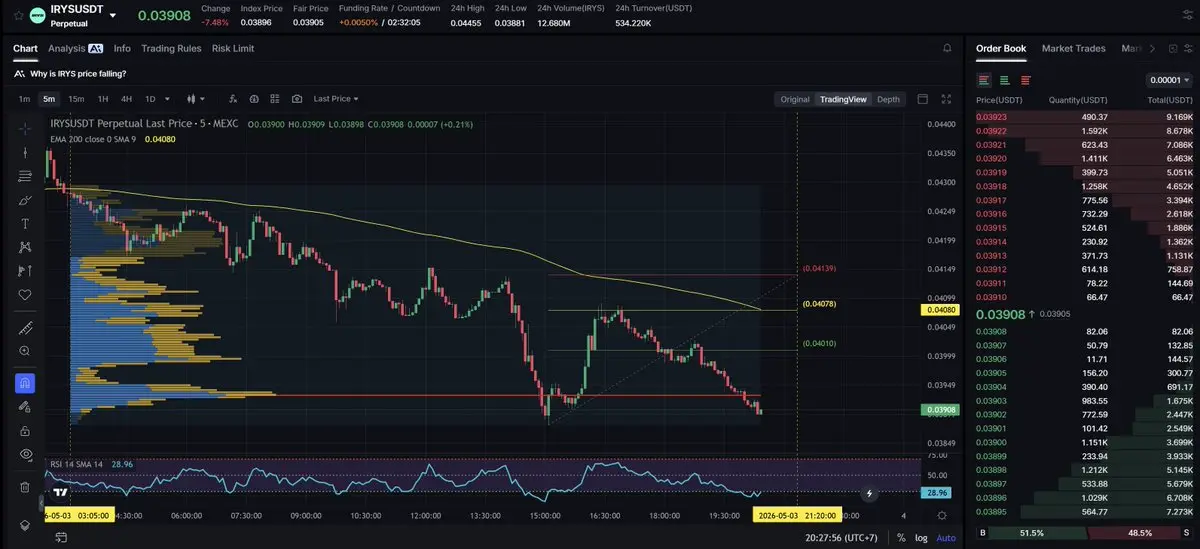Screen dimensions: 1200x549
Task: Open the Info tab
Action: tap(122, 48)
